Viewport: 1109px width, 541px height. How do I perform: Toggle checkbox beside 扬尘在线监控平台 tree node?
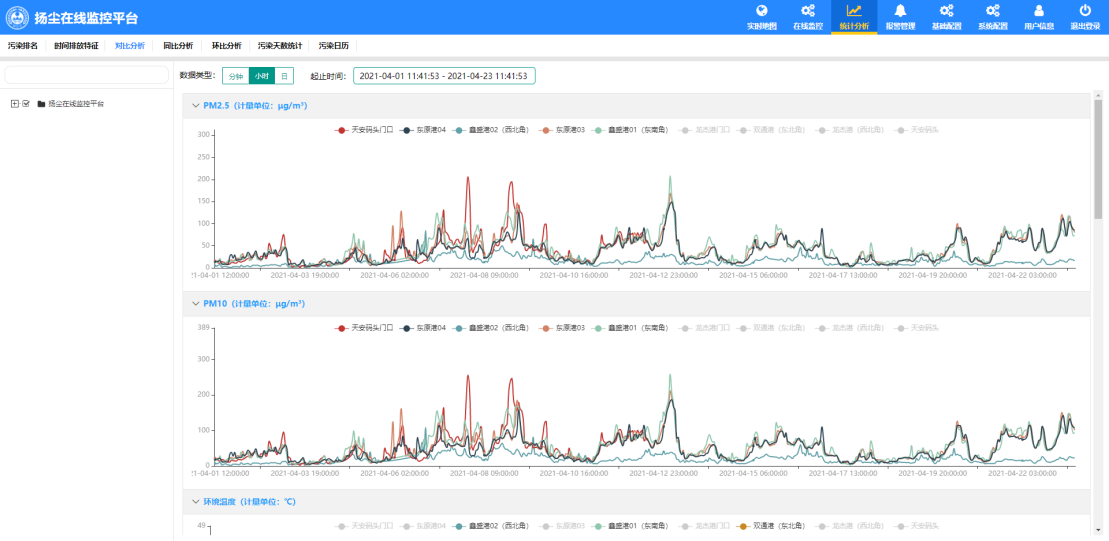click(x=26, y=103)
